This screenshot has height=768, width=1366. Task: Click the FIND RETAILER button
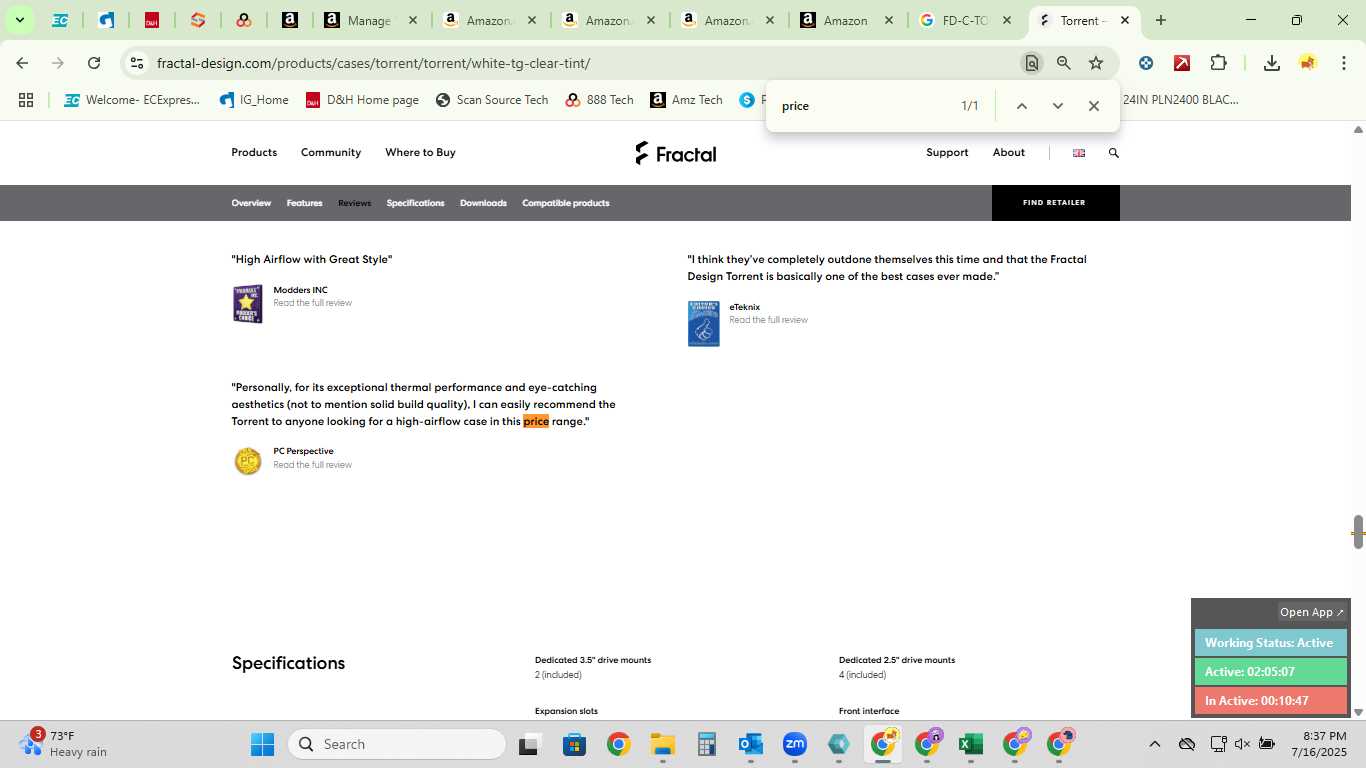point(1055,202)
